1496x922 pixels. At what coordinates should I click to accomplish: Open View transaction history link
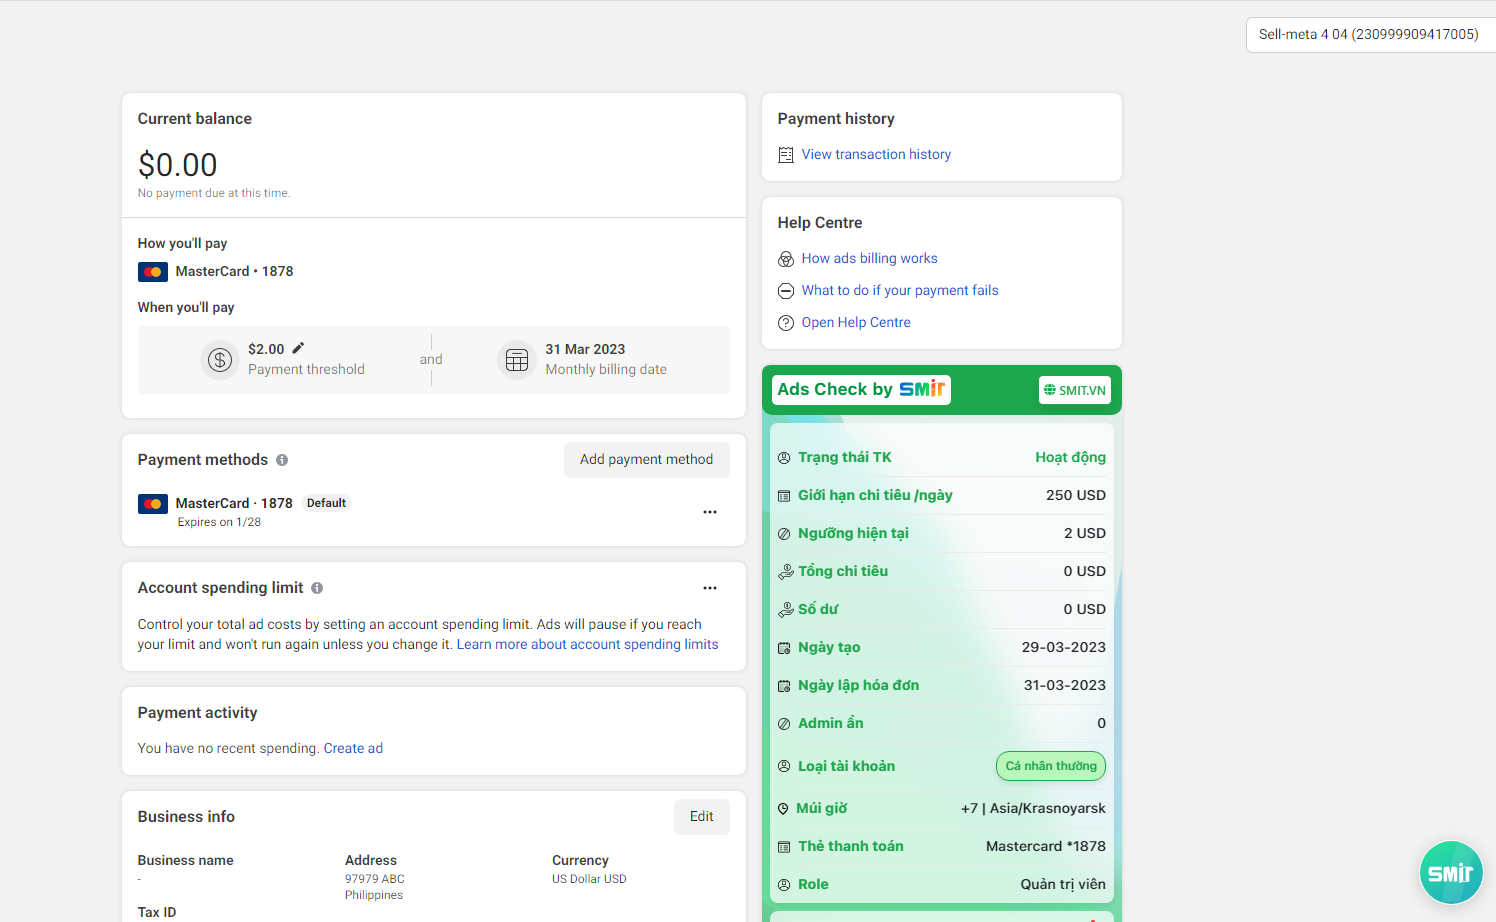876,155
